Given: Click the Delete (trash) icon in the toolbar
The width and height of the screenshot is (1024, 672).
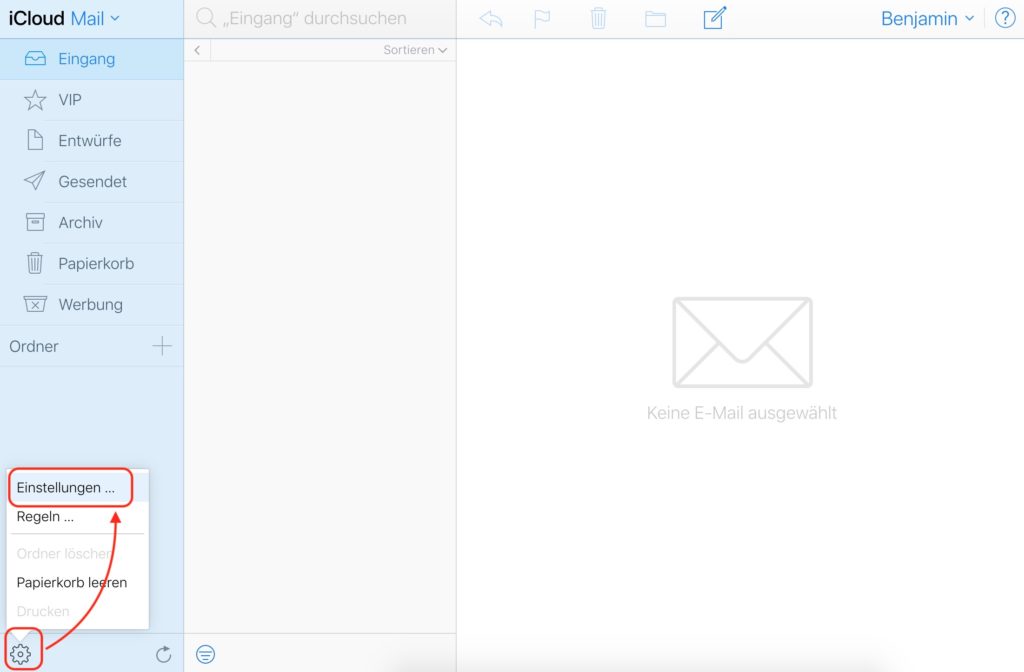Looking at the screenshot, I should (x=598, y=17).
